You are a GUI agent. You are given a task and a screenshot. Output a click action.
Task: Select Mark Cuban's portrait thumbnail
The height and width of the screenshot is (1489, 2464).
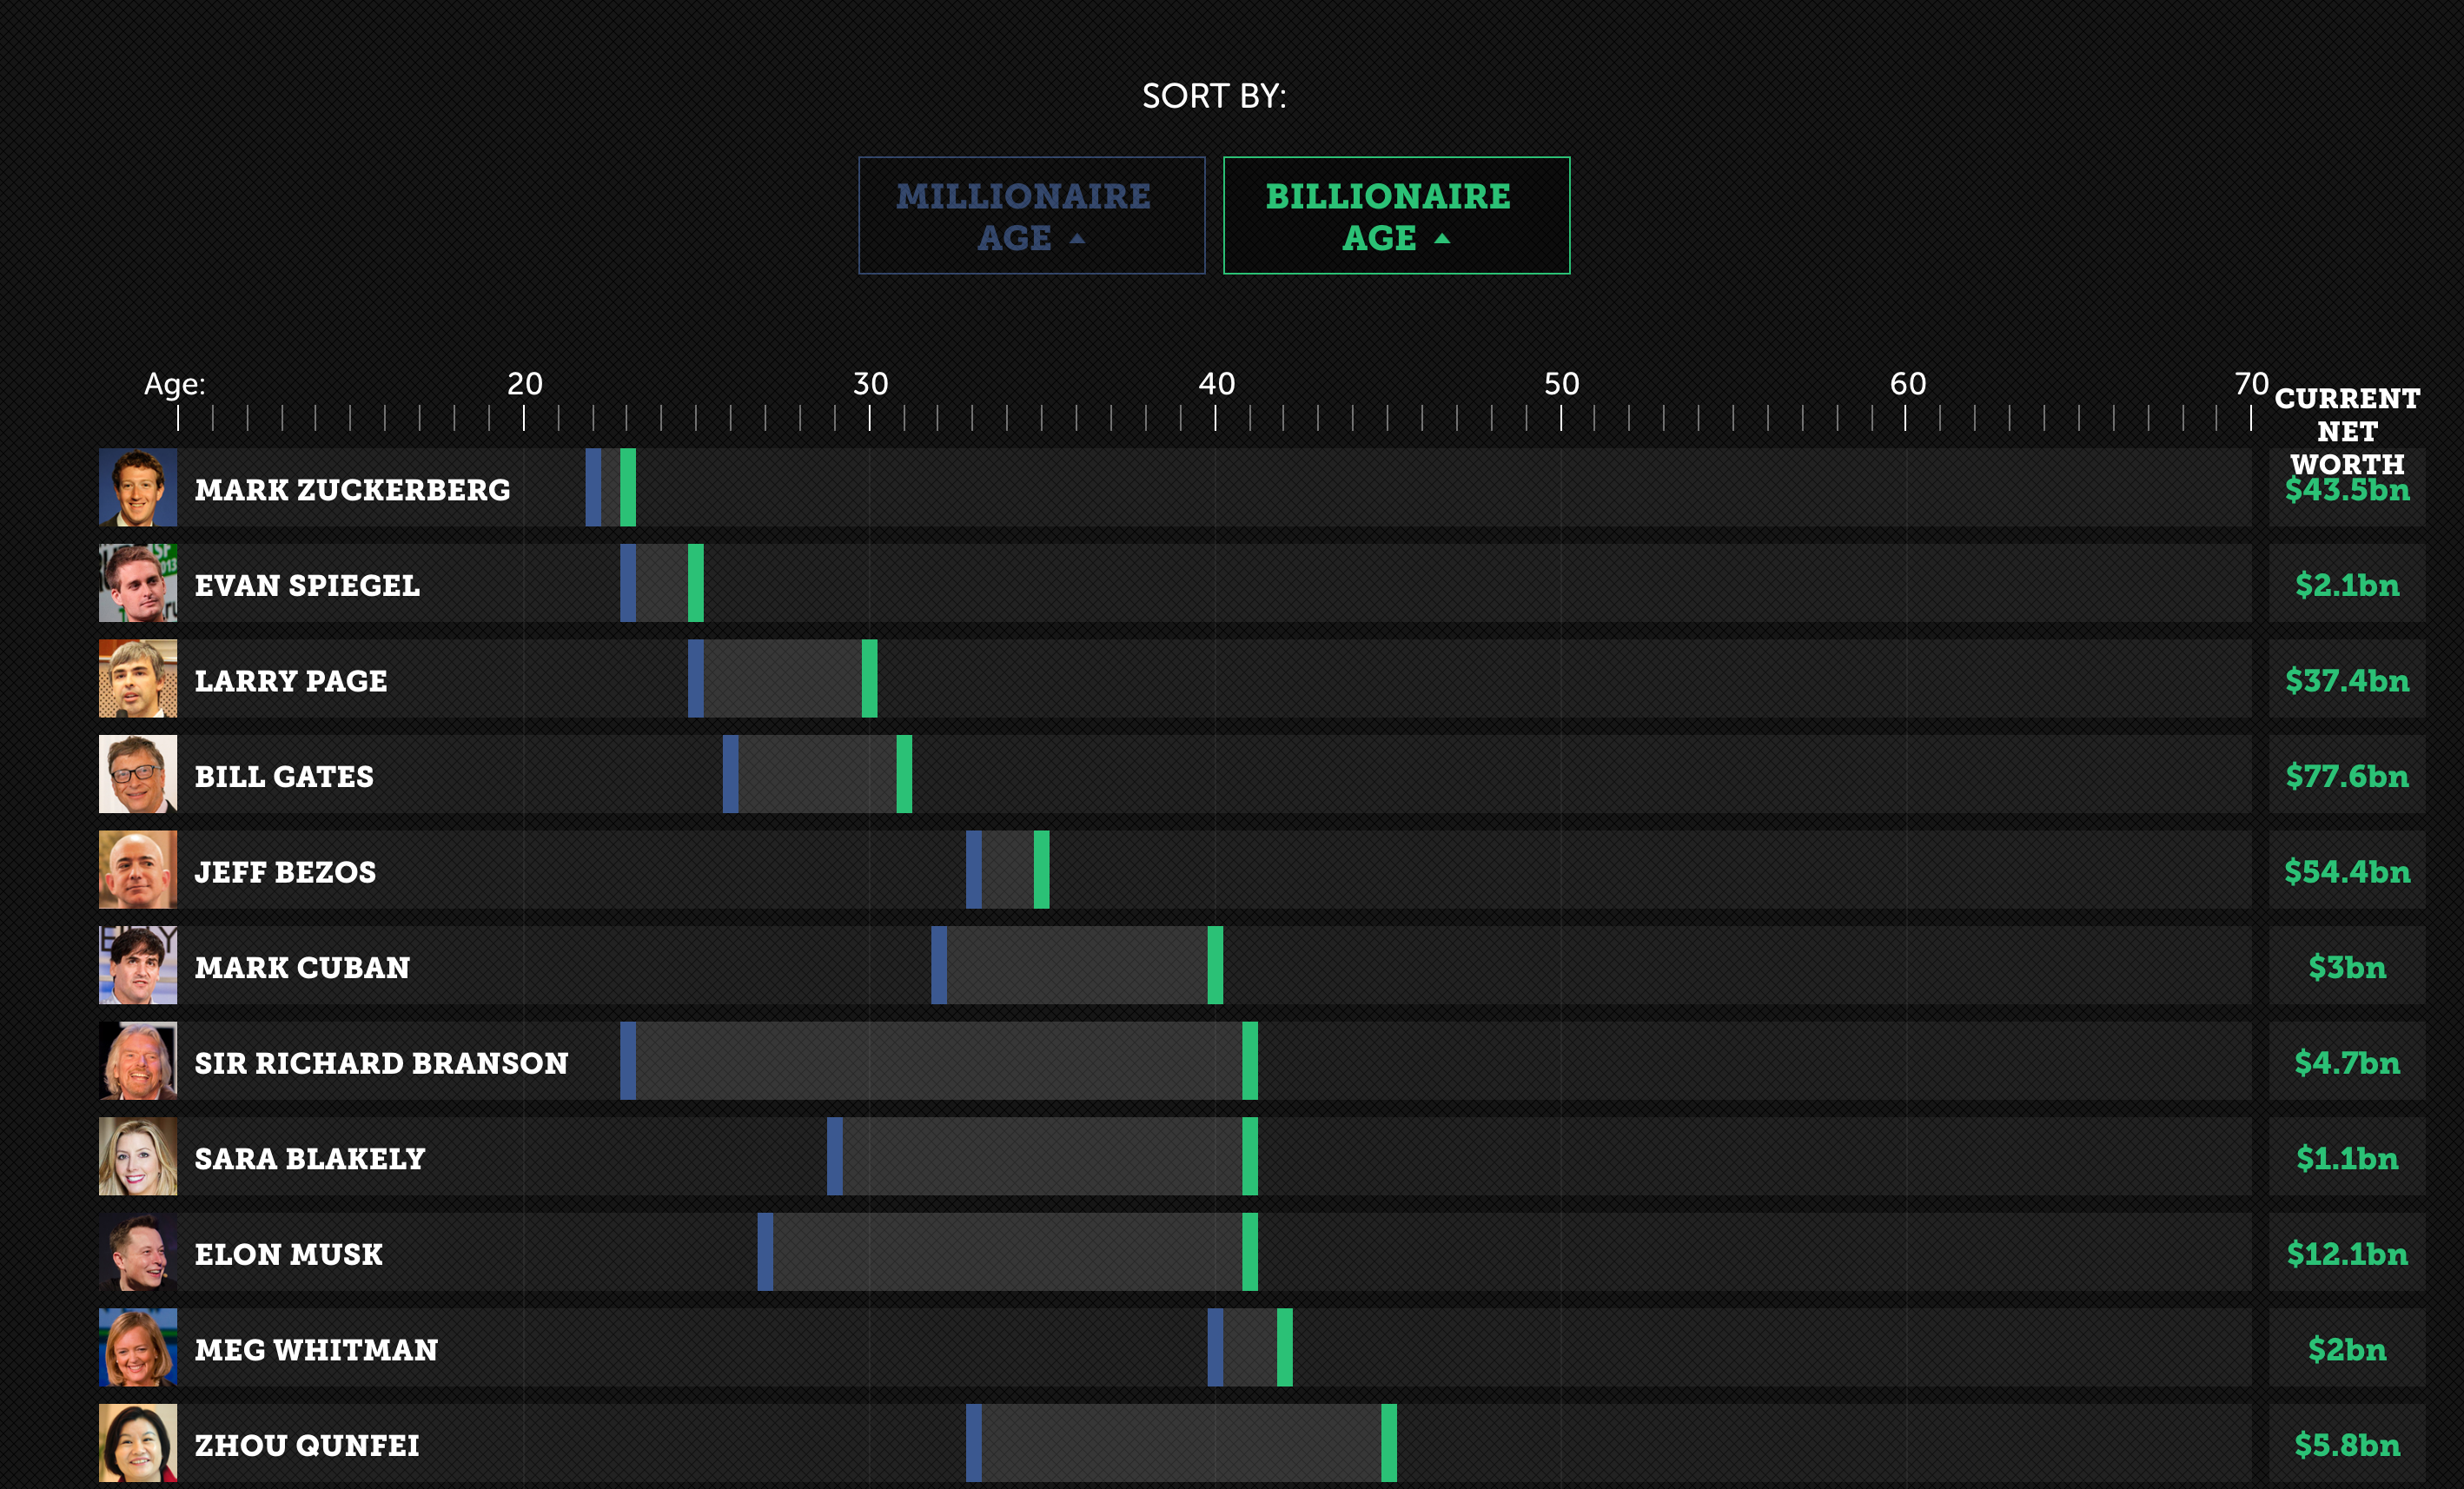click(138, 965)
